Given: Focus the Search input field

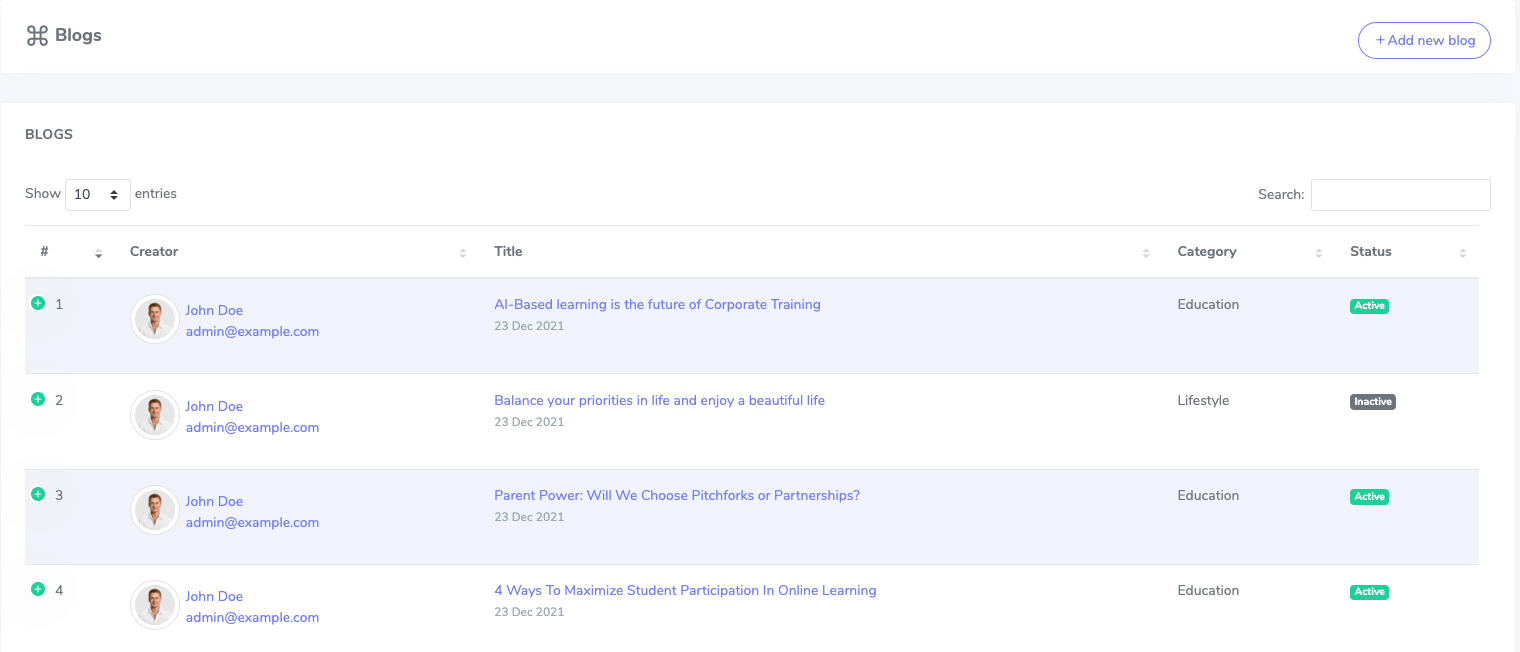Looking at the screenshot, I should 1400,195.
